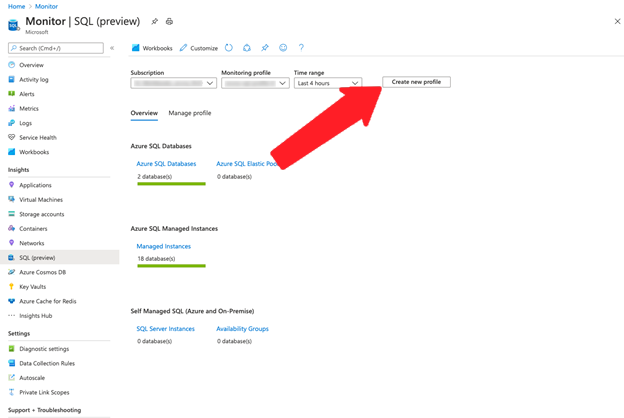The image size is (624, 418).
Task: Click the Monitor breadcrumb link
Action: pos(46,6)
